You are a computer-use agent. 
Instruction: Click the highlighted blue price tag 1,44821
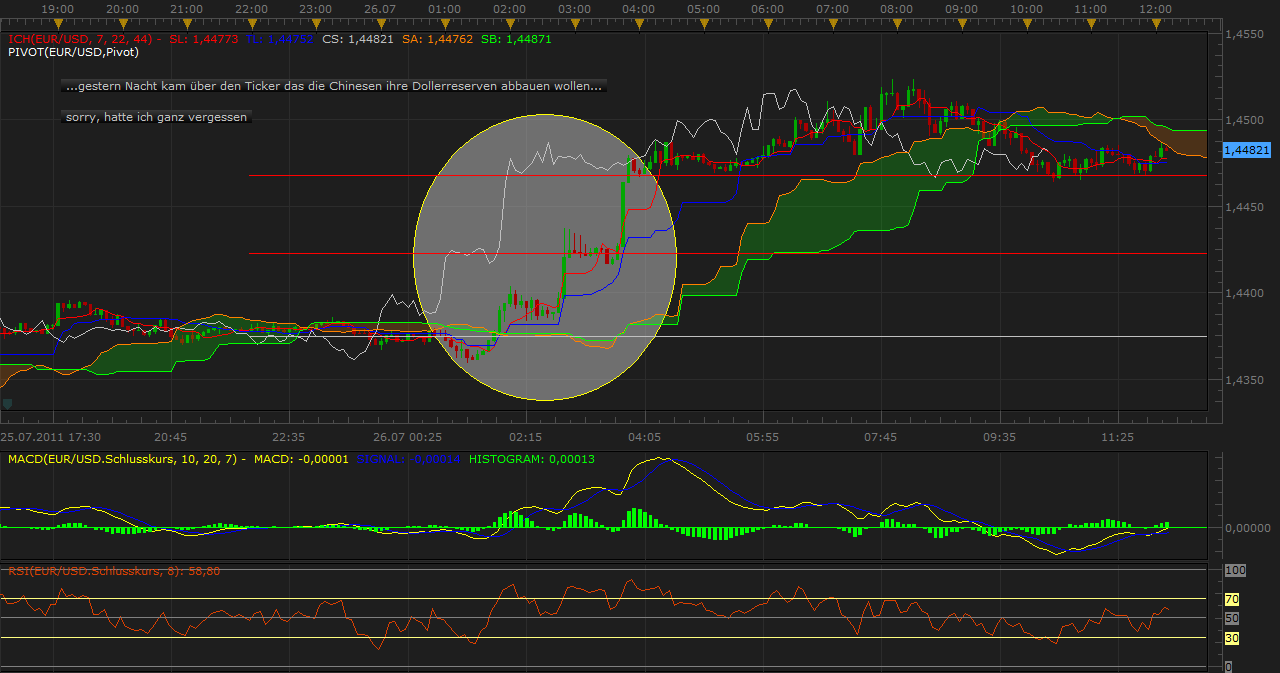tap(1248, 150)
